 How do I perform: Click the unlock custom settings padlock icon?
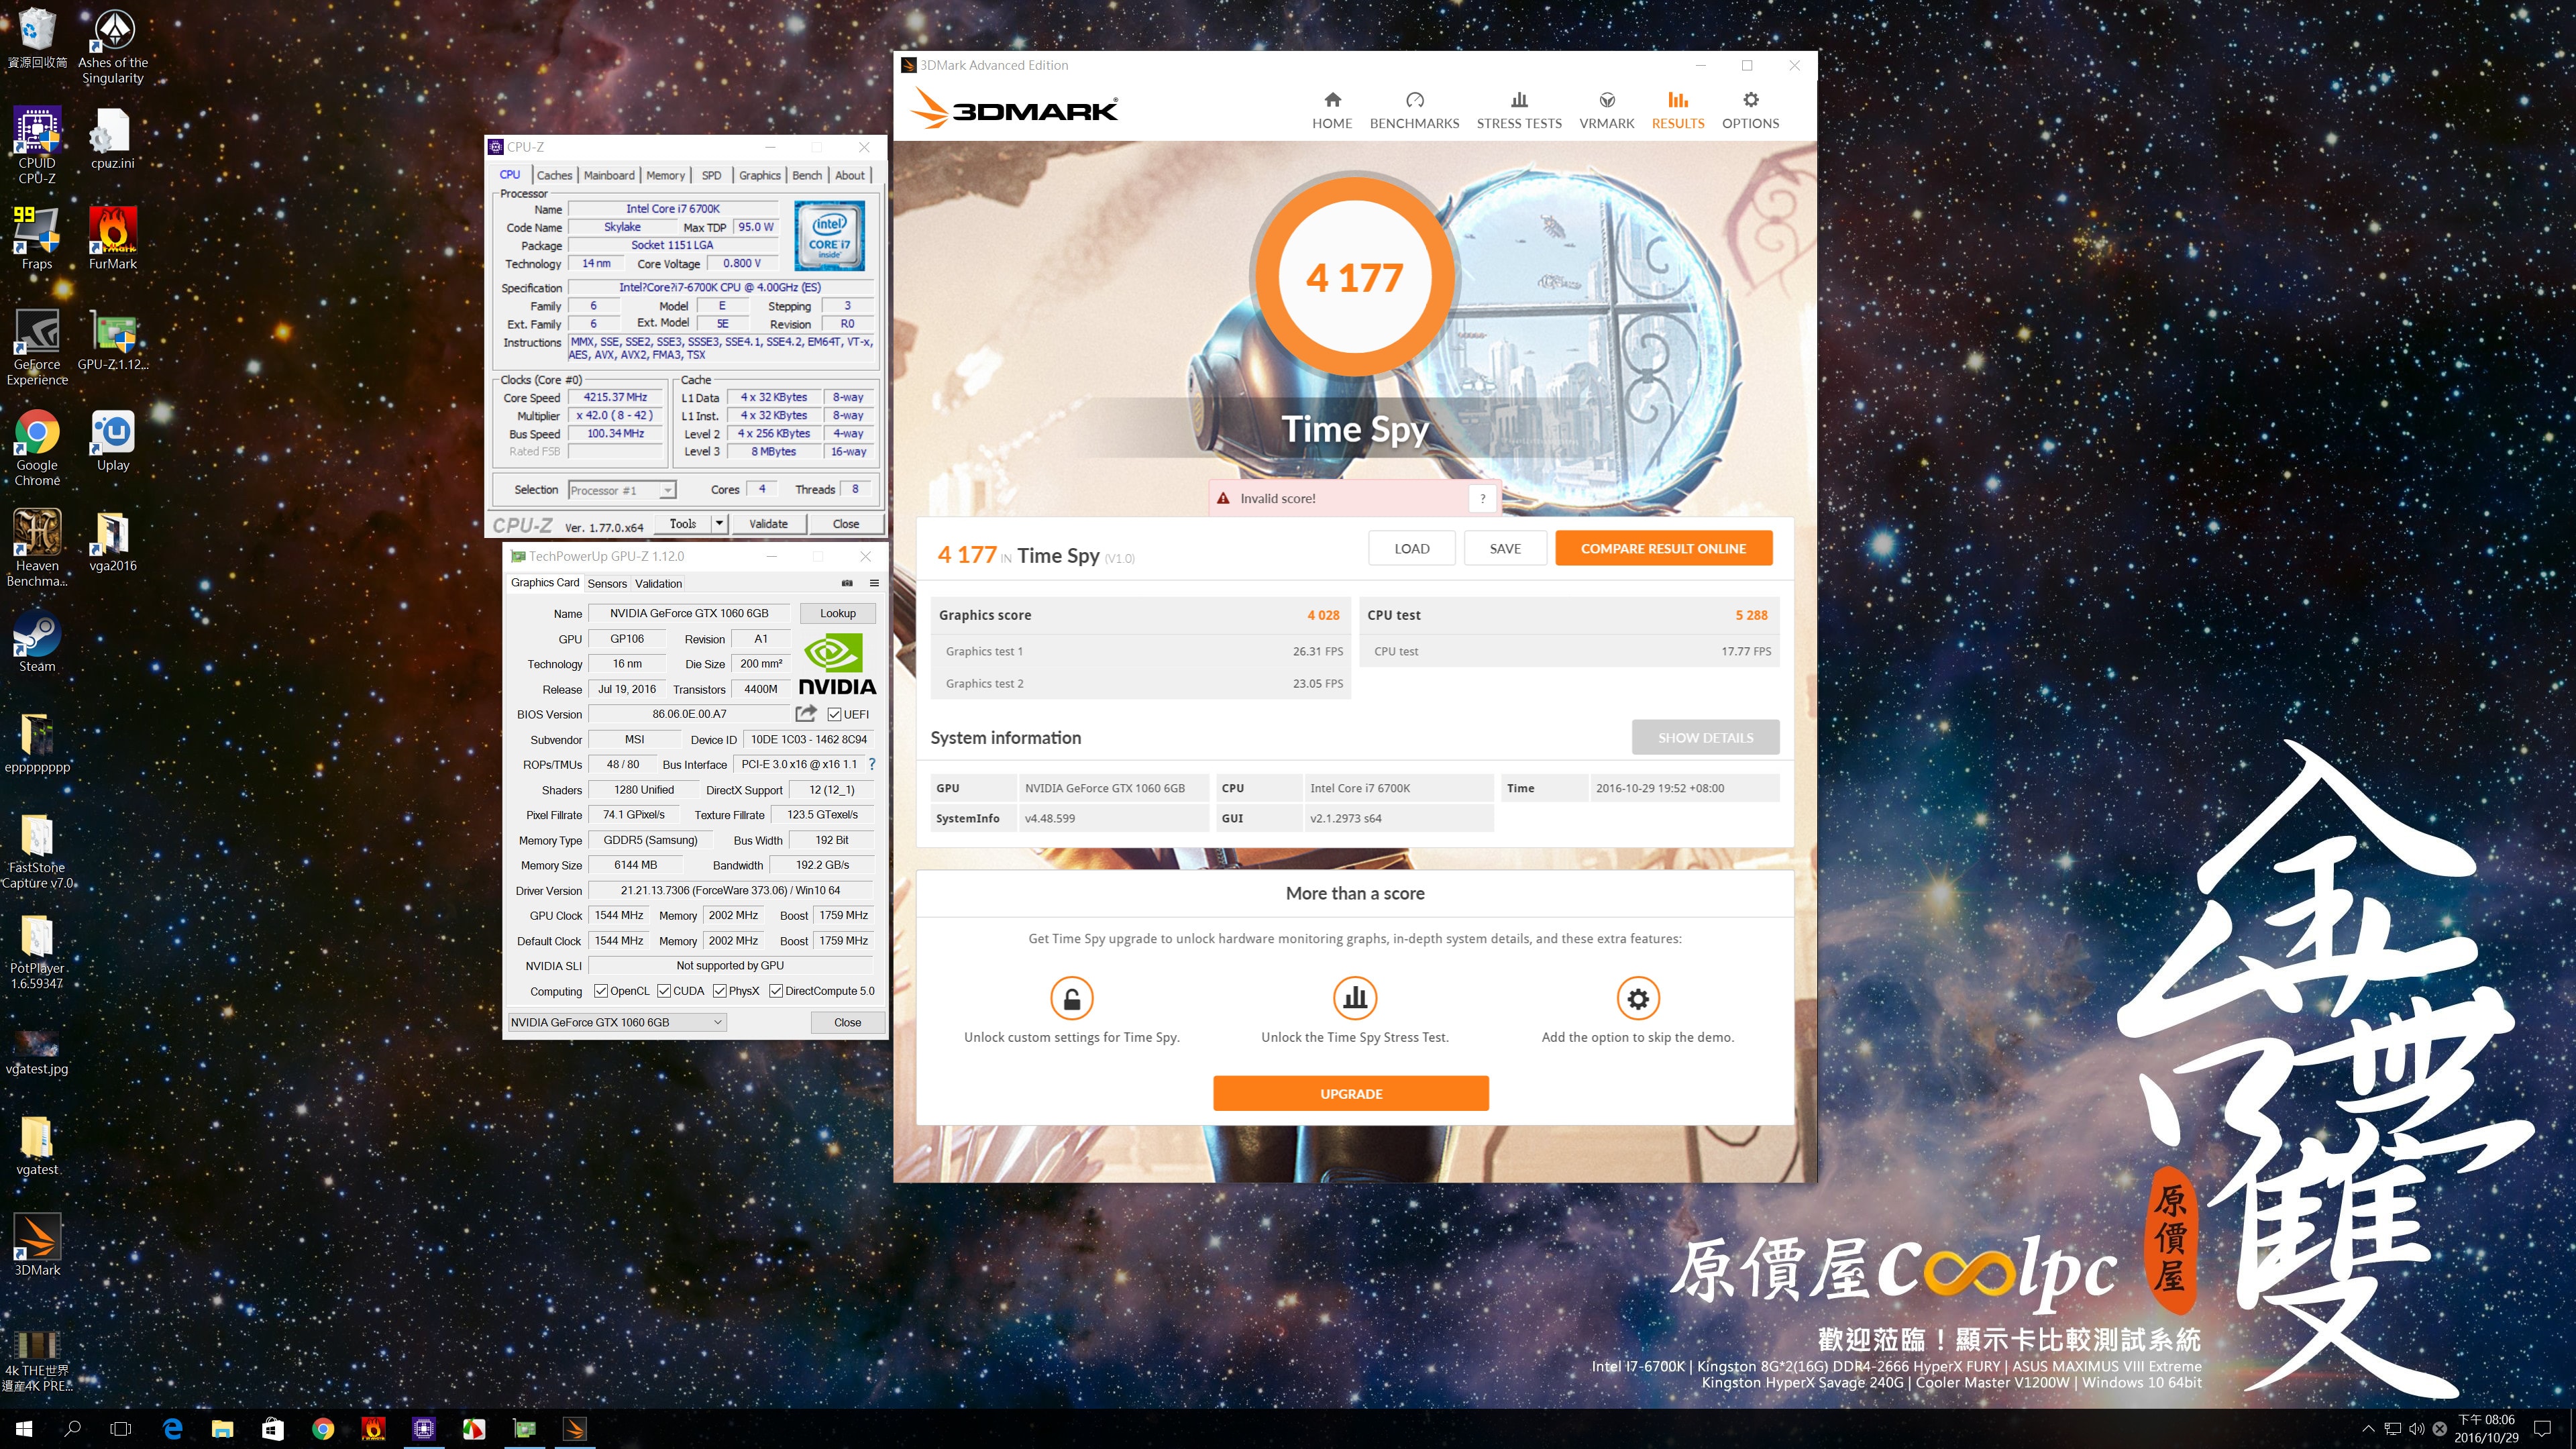click(x=1071, y=998)
